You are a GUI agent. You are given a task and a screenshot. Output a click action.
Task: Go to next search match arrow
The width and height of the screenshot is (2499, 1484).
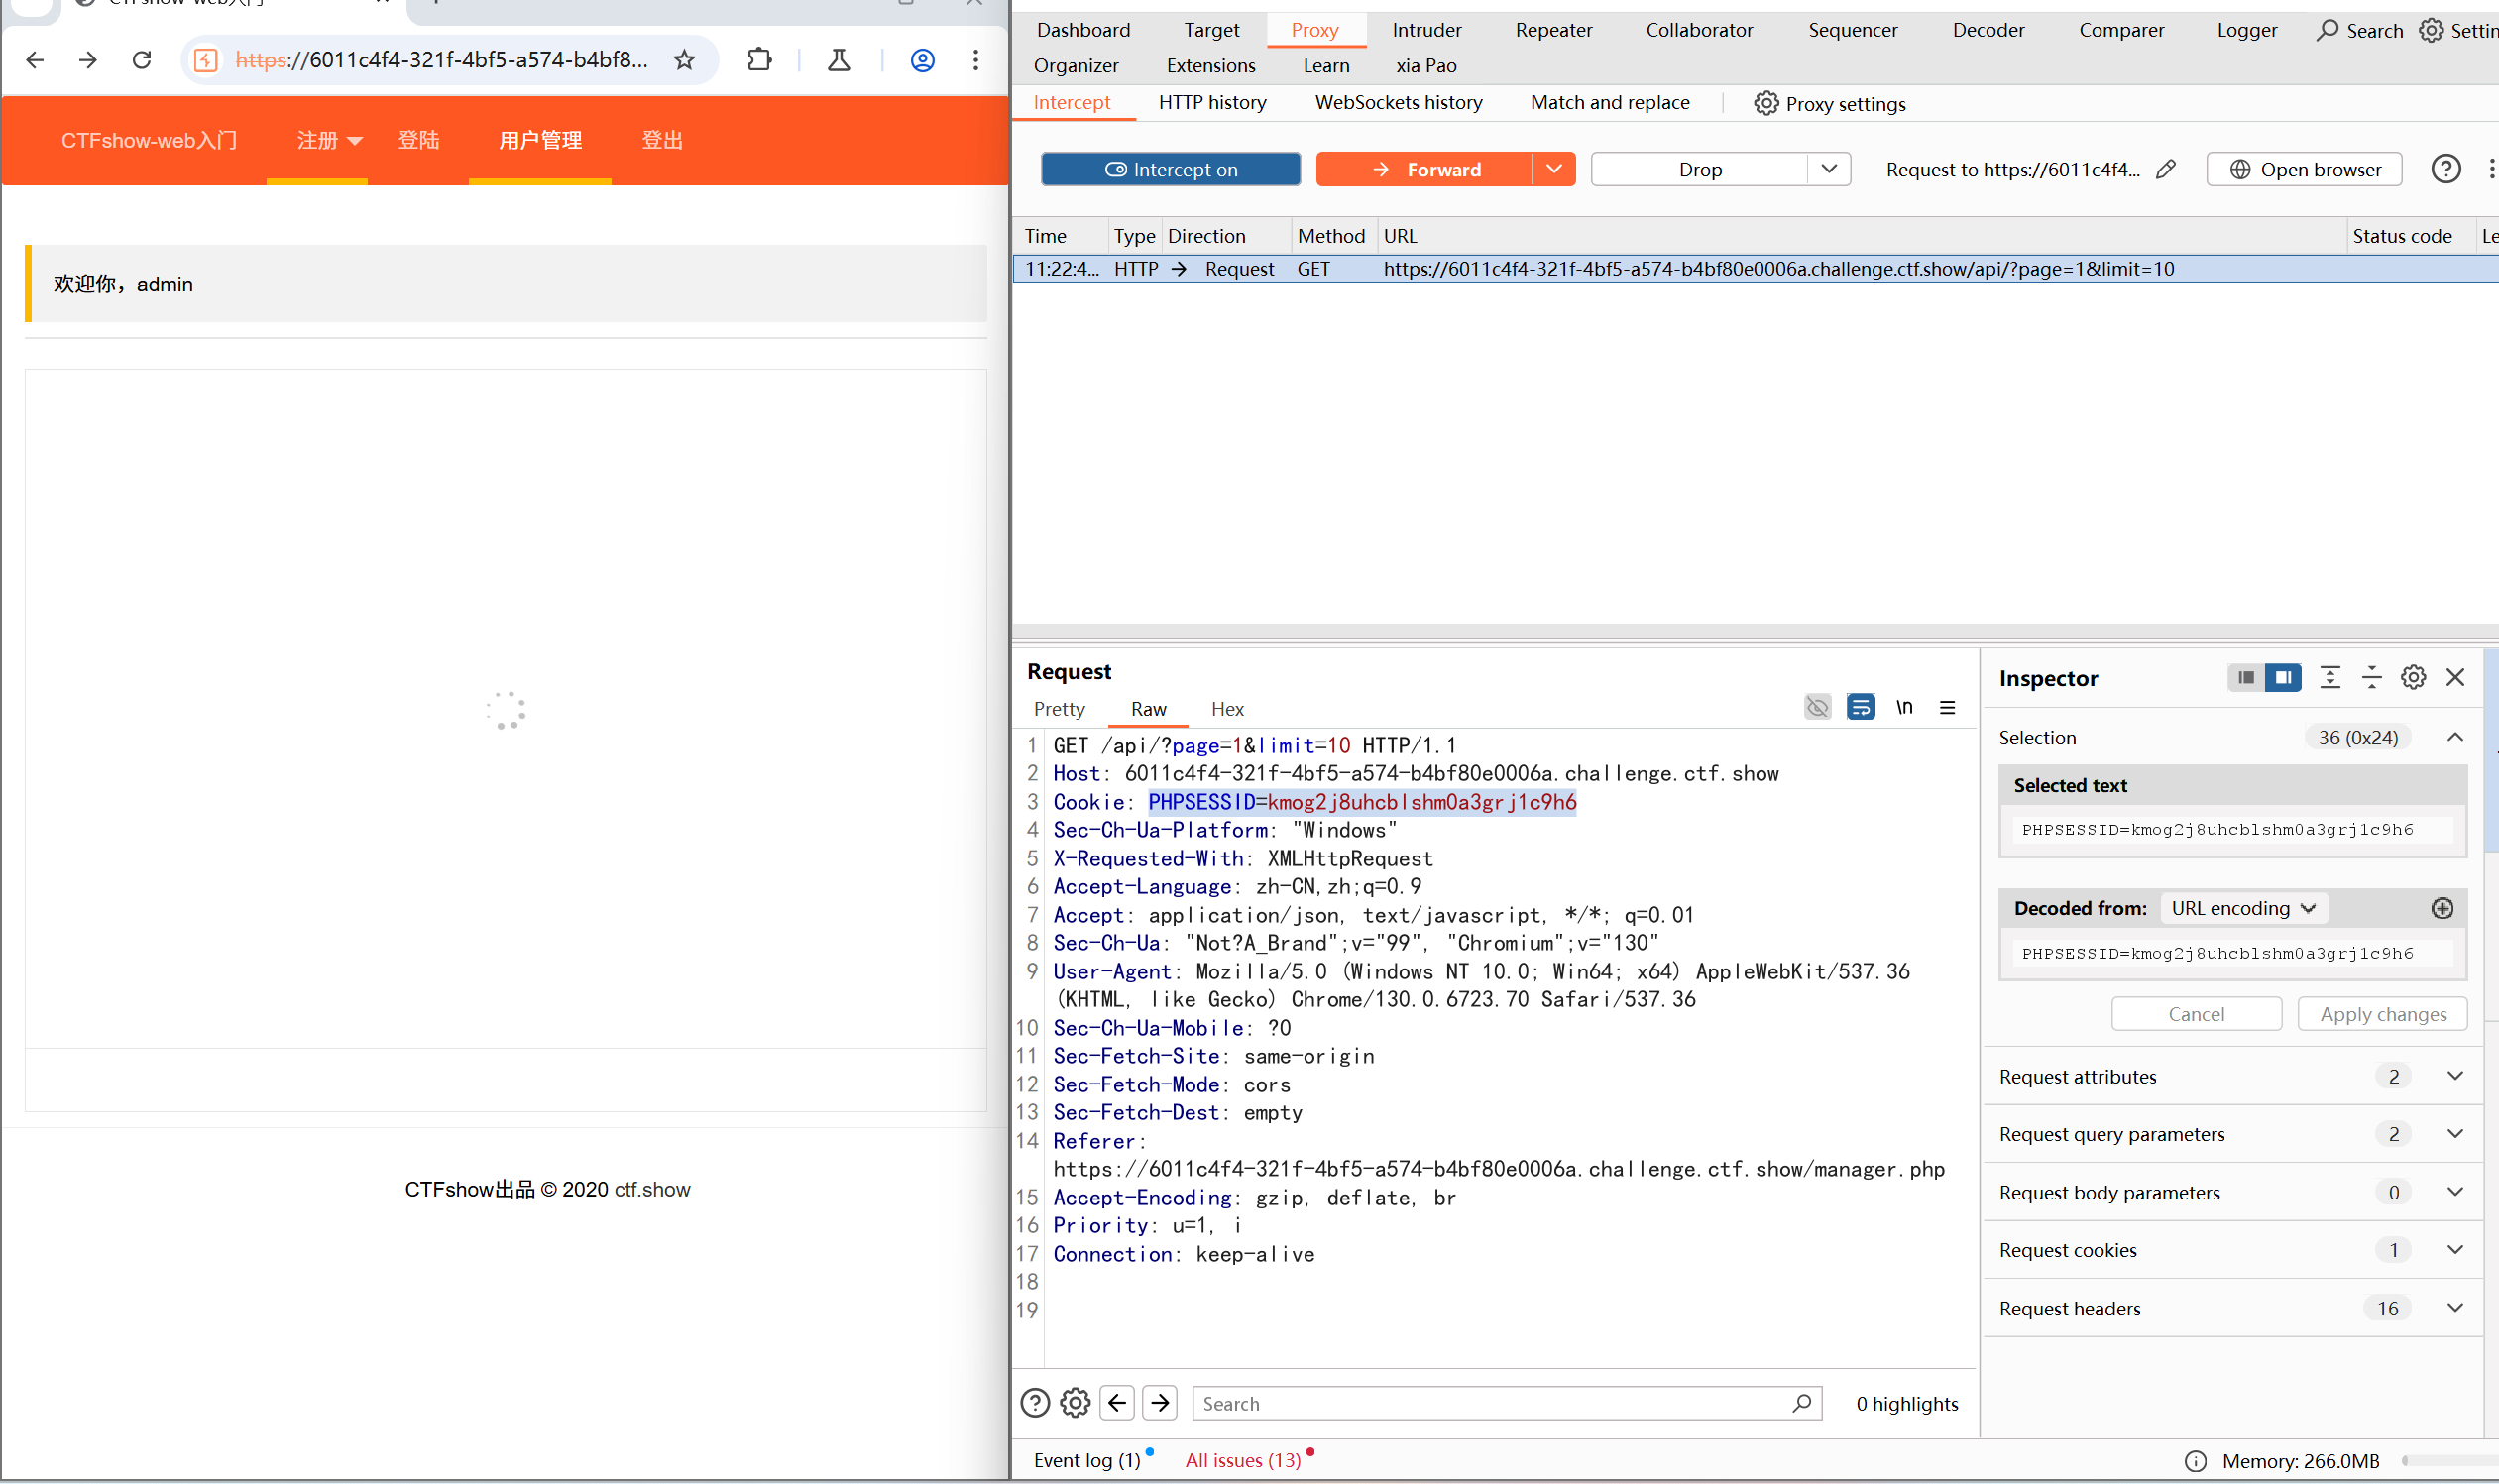tap(1160, 1403)
